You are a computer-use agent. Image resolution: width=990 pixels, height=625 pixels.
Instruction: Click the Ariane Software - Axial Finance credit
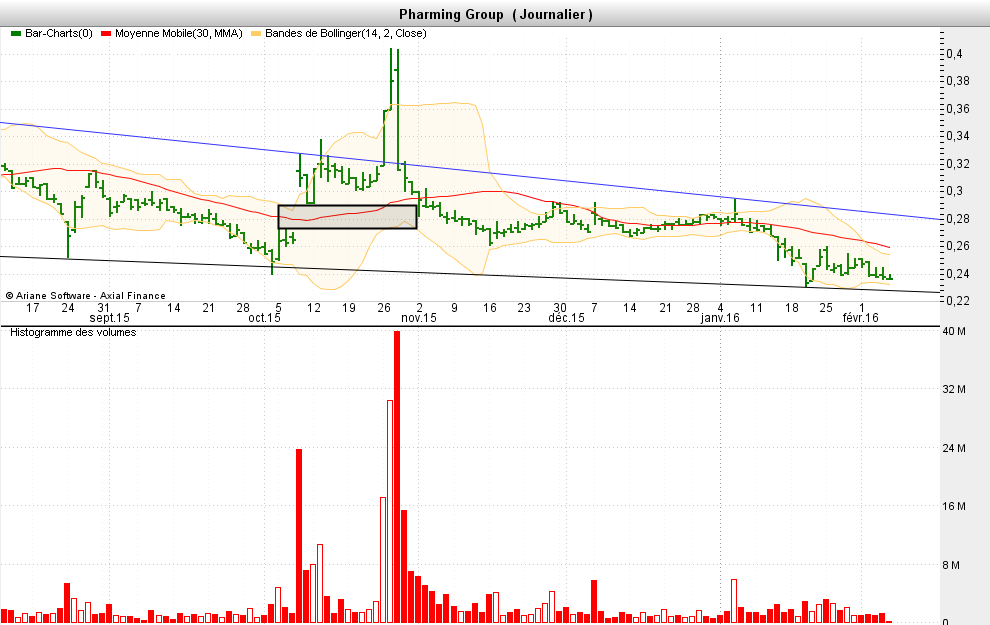coord(86,295)
